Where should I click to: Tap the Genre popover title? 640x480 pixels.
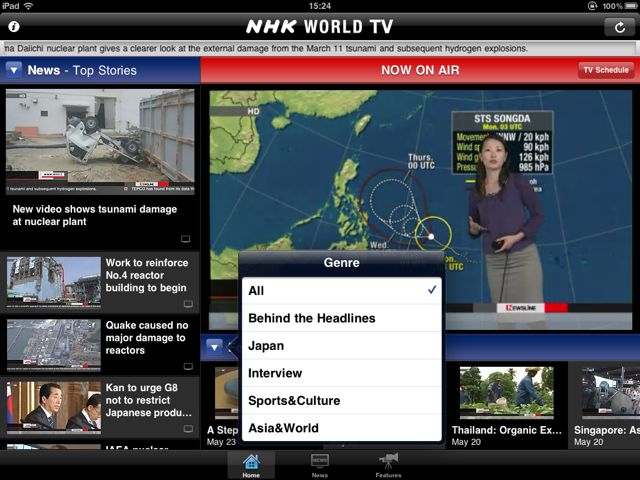(342, 262)
